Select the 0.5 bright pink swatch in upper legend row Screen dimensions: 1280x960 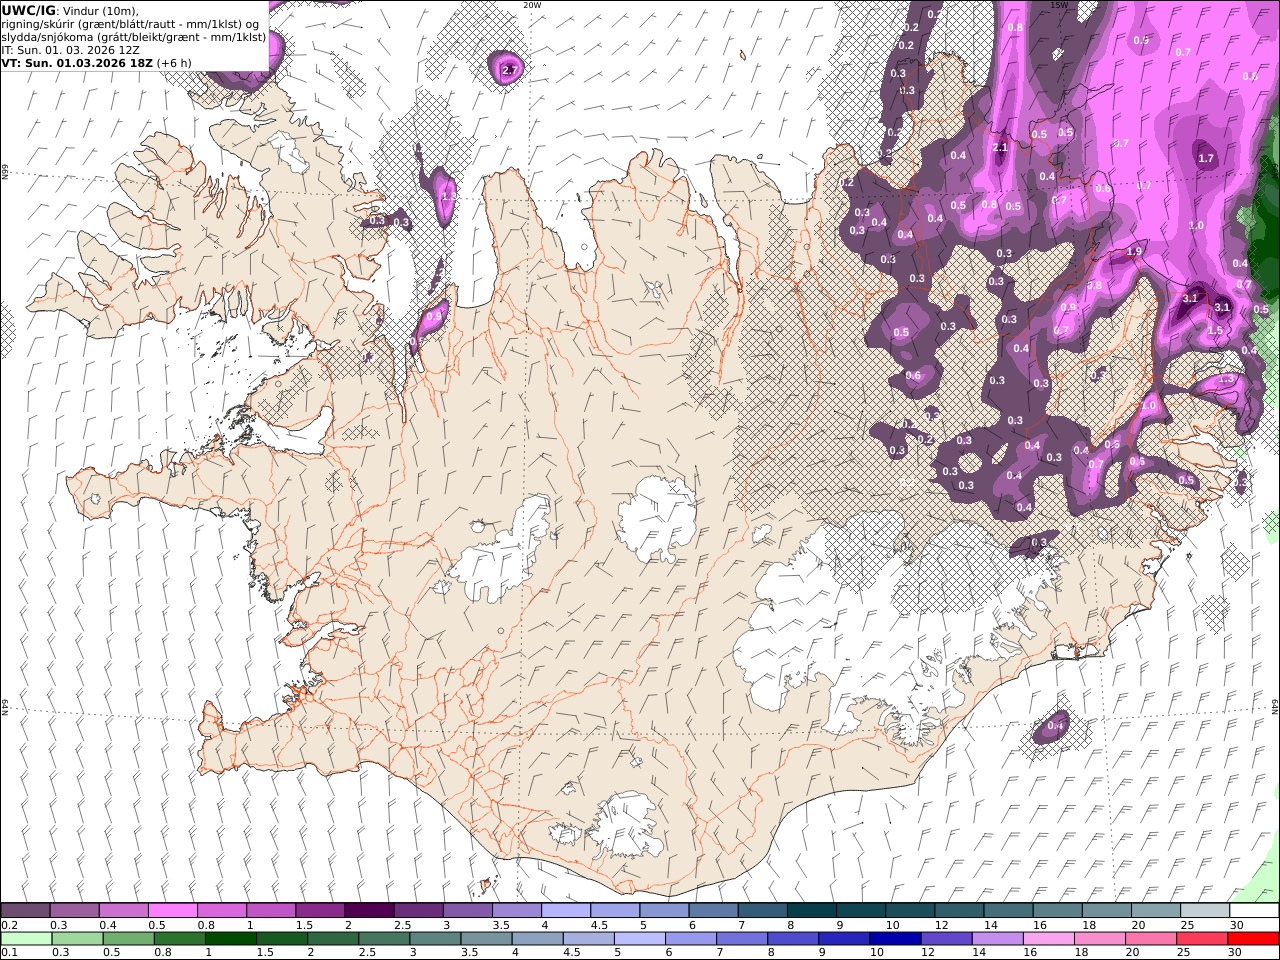[173, 910]
